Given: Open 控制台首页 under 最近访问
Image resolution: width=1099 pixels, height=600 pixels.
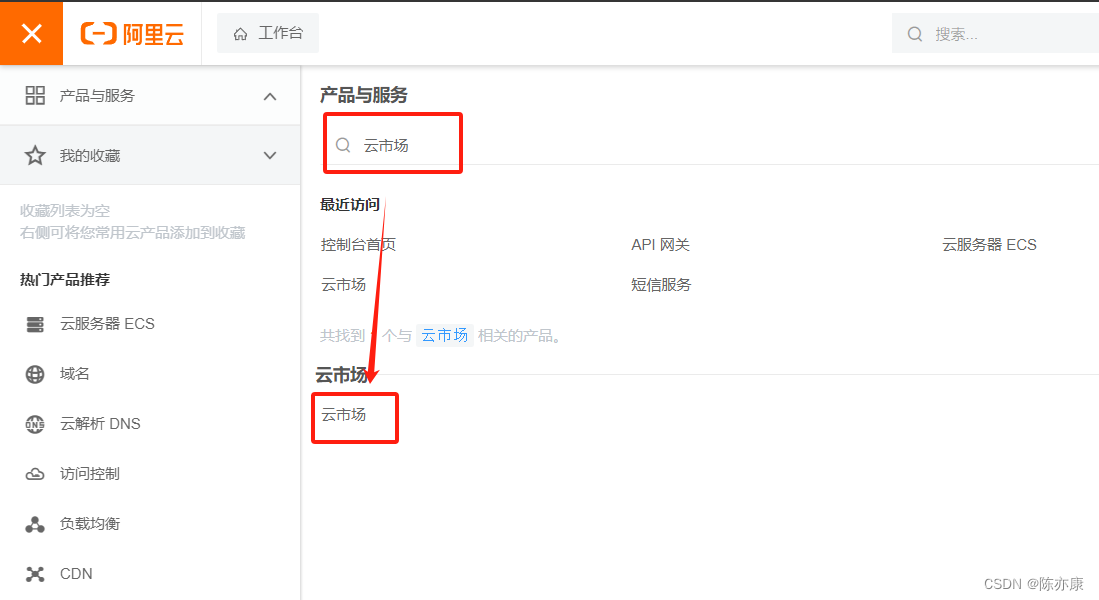Looking at the screenshot, I should (x=358, y=245).
